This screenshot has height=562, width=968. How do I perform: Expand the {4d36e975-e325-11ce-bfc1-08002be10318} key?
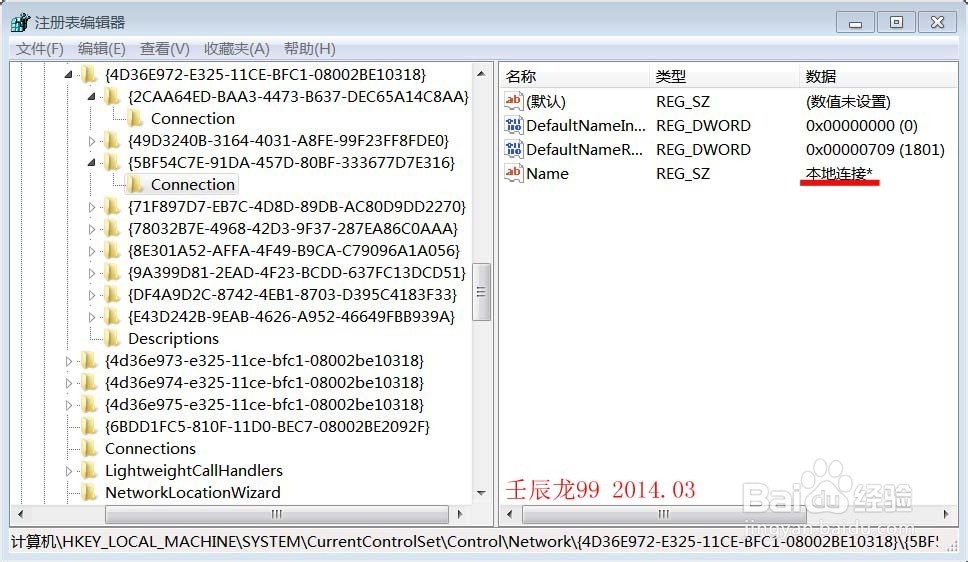coord(69,405)
